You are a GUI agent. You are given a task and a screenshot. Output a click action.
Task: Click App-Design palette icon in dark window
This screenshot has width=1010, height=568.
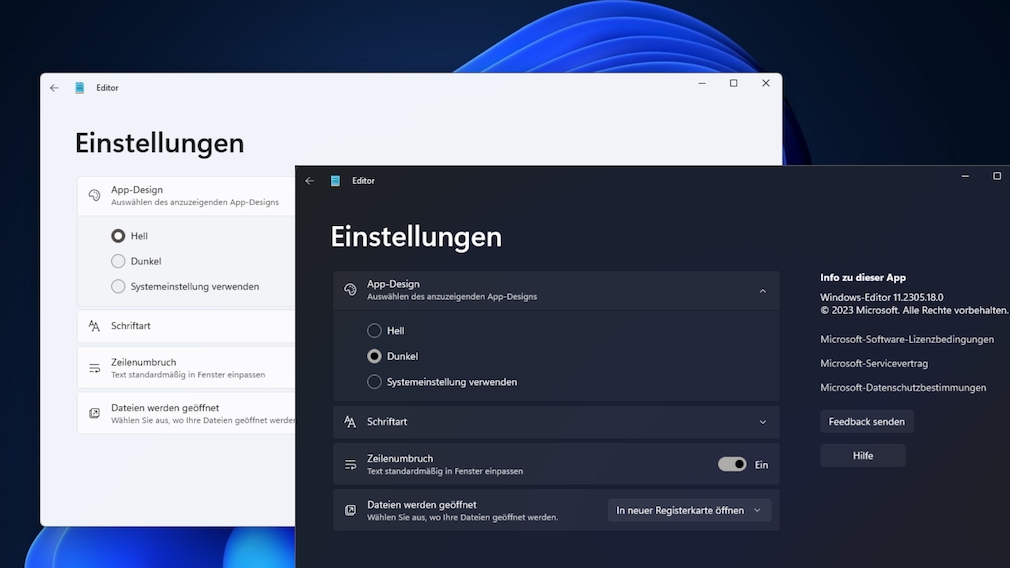[350, 290]
